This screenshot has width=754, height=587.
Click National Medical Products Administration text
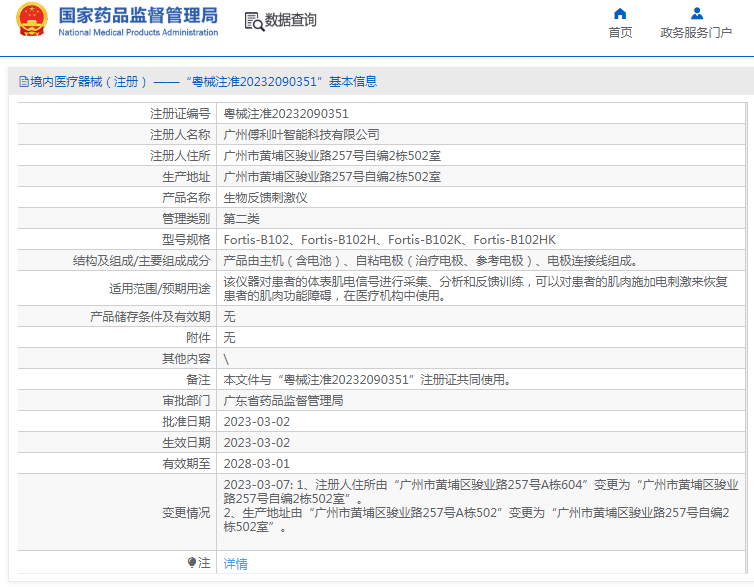(x=138, y=33)
